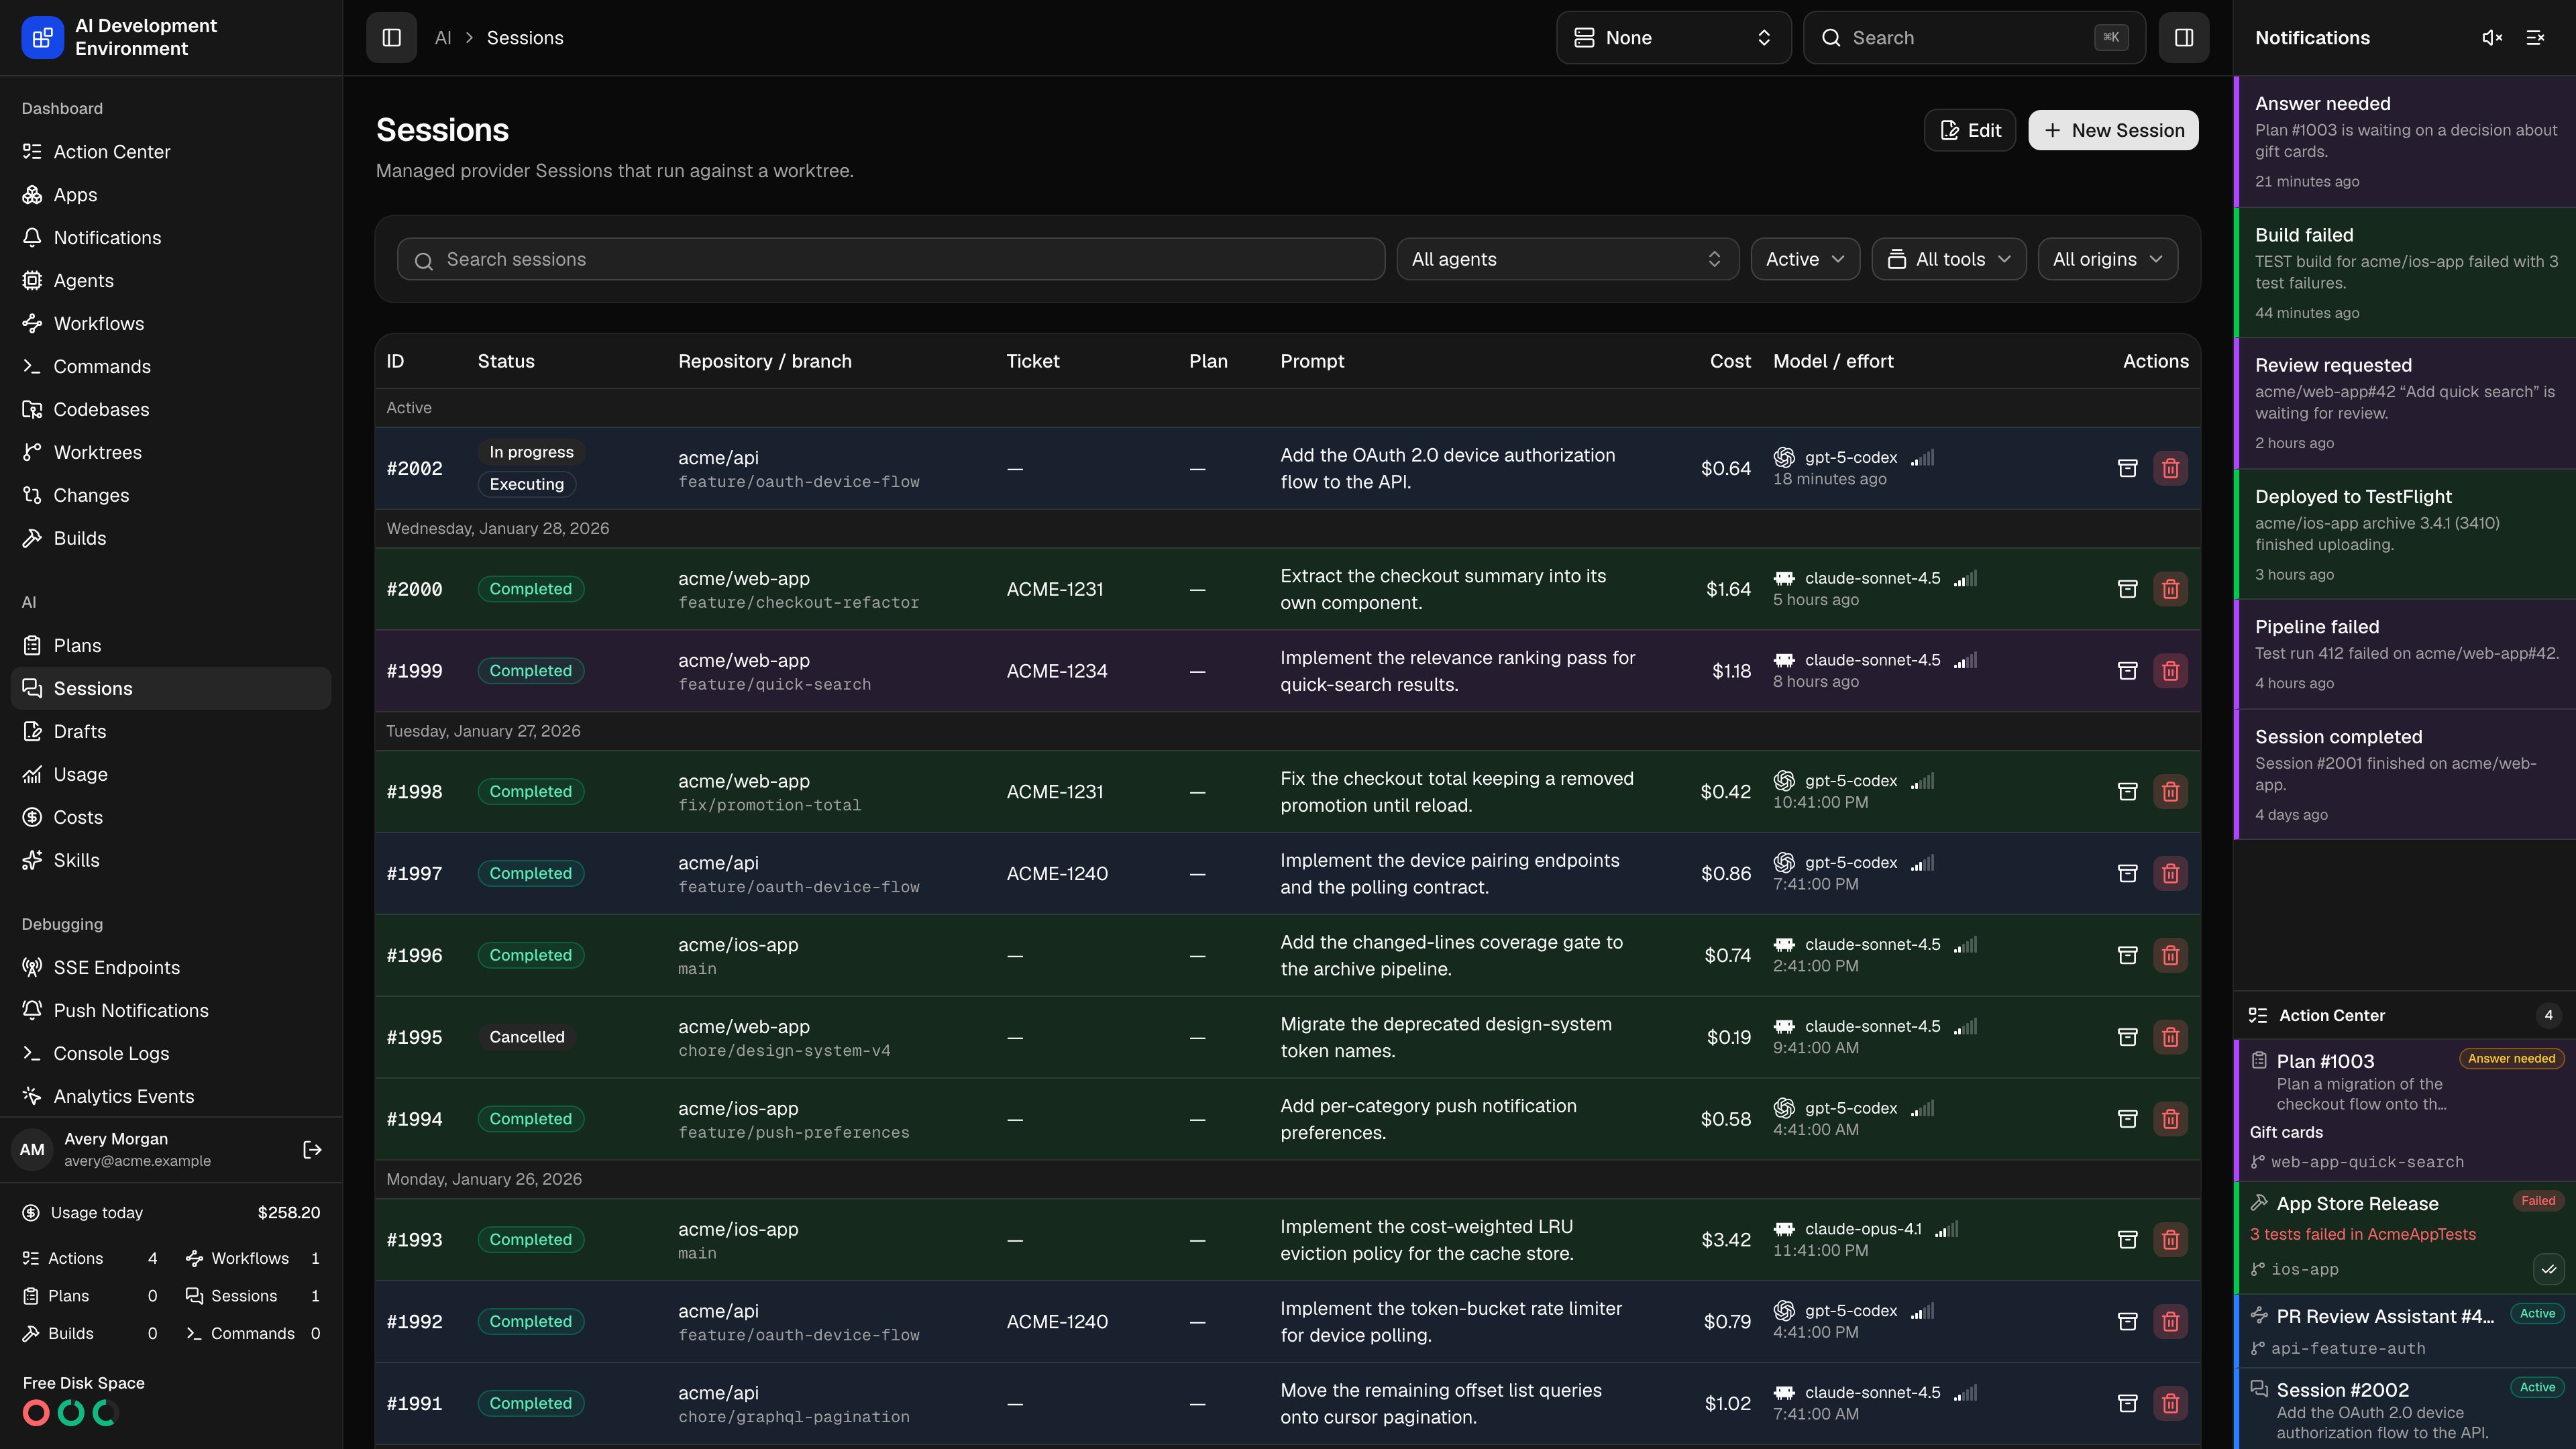Viewport: 2576px width, 1449px height.
Task: Click the Cancelled status badge
Action: click(x=527, y=1037)
